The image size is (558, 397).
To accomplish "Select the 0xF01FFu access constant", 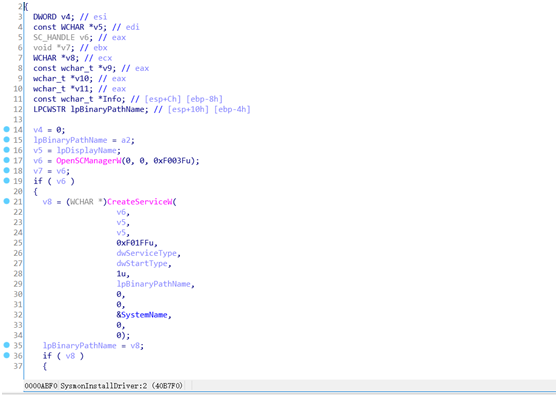I will click(135, 243).
